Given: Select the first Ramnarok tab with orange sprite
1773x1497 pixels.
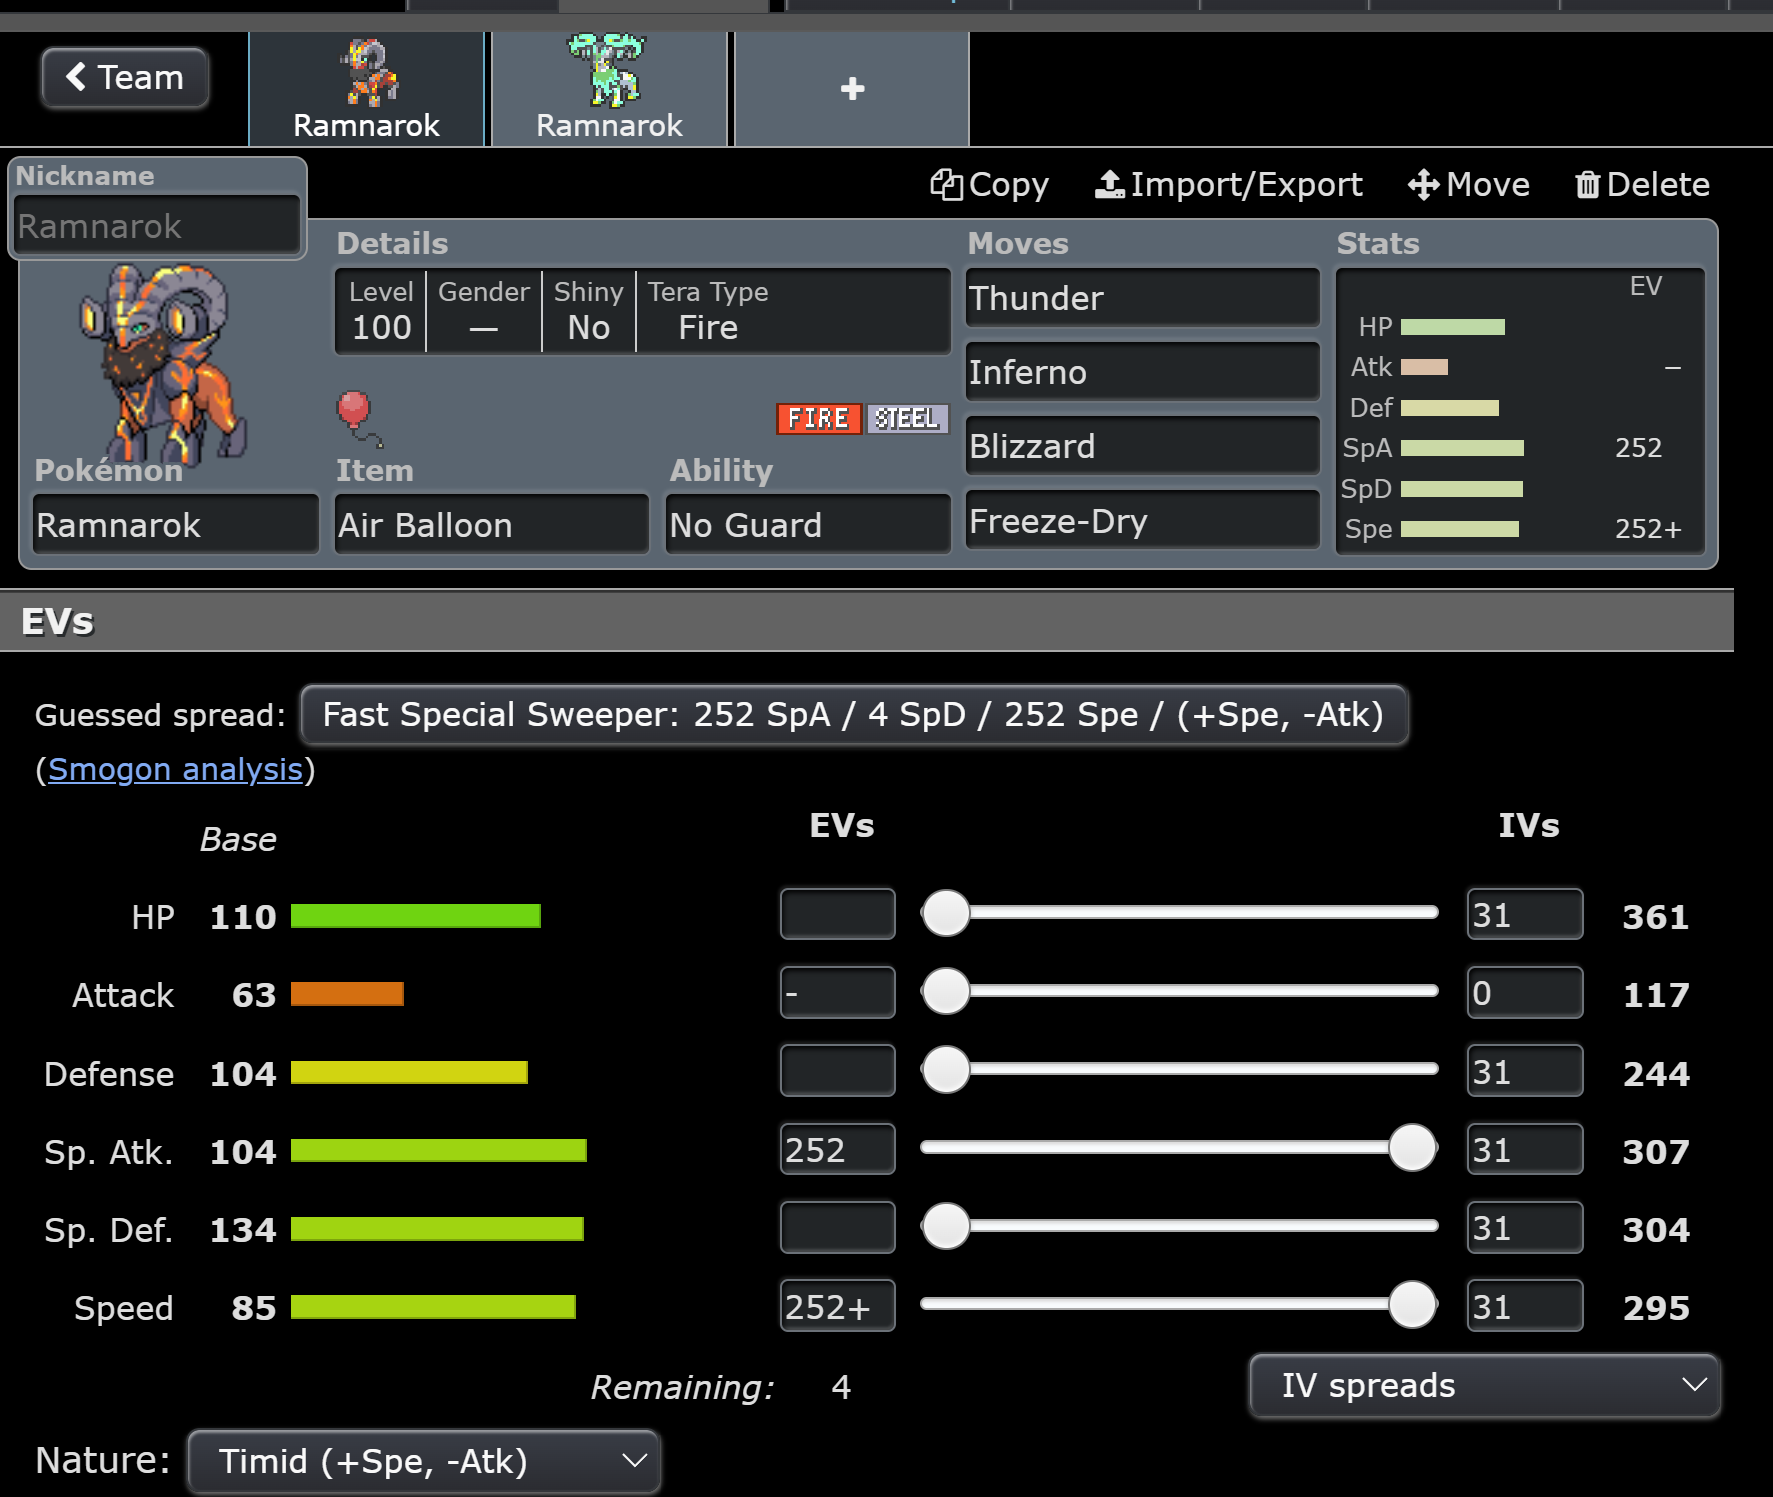Looking at the screenshot, I should (x=366, y=90).
